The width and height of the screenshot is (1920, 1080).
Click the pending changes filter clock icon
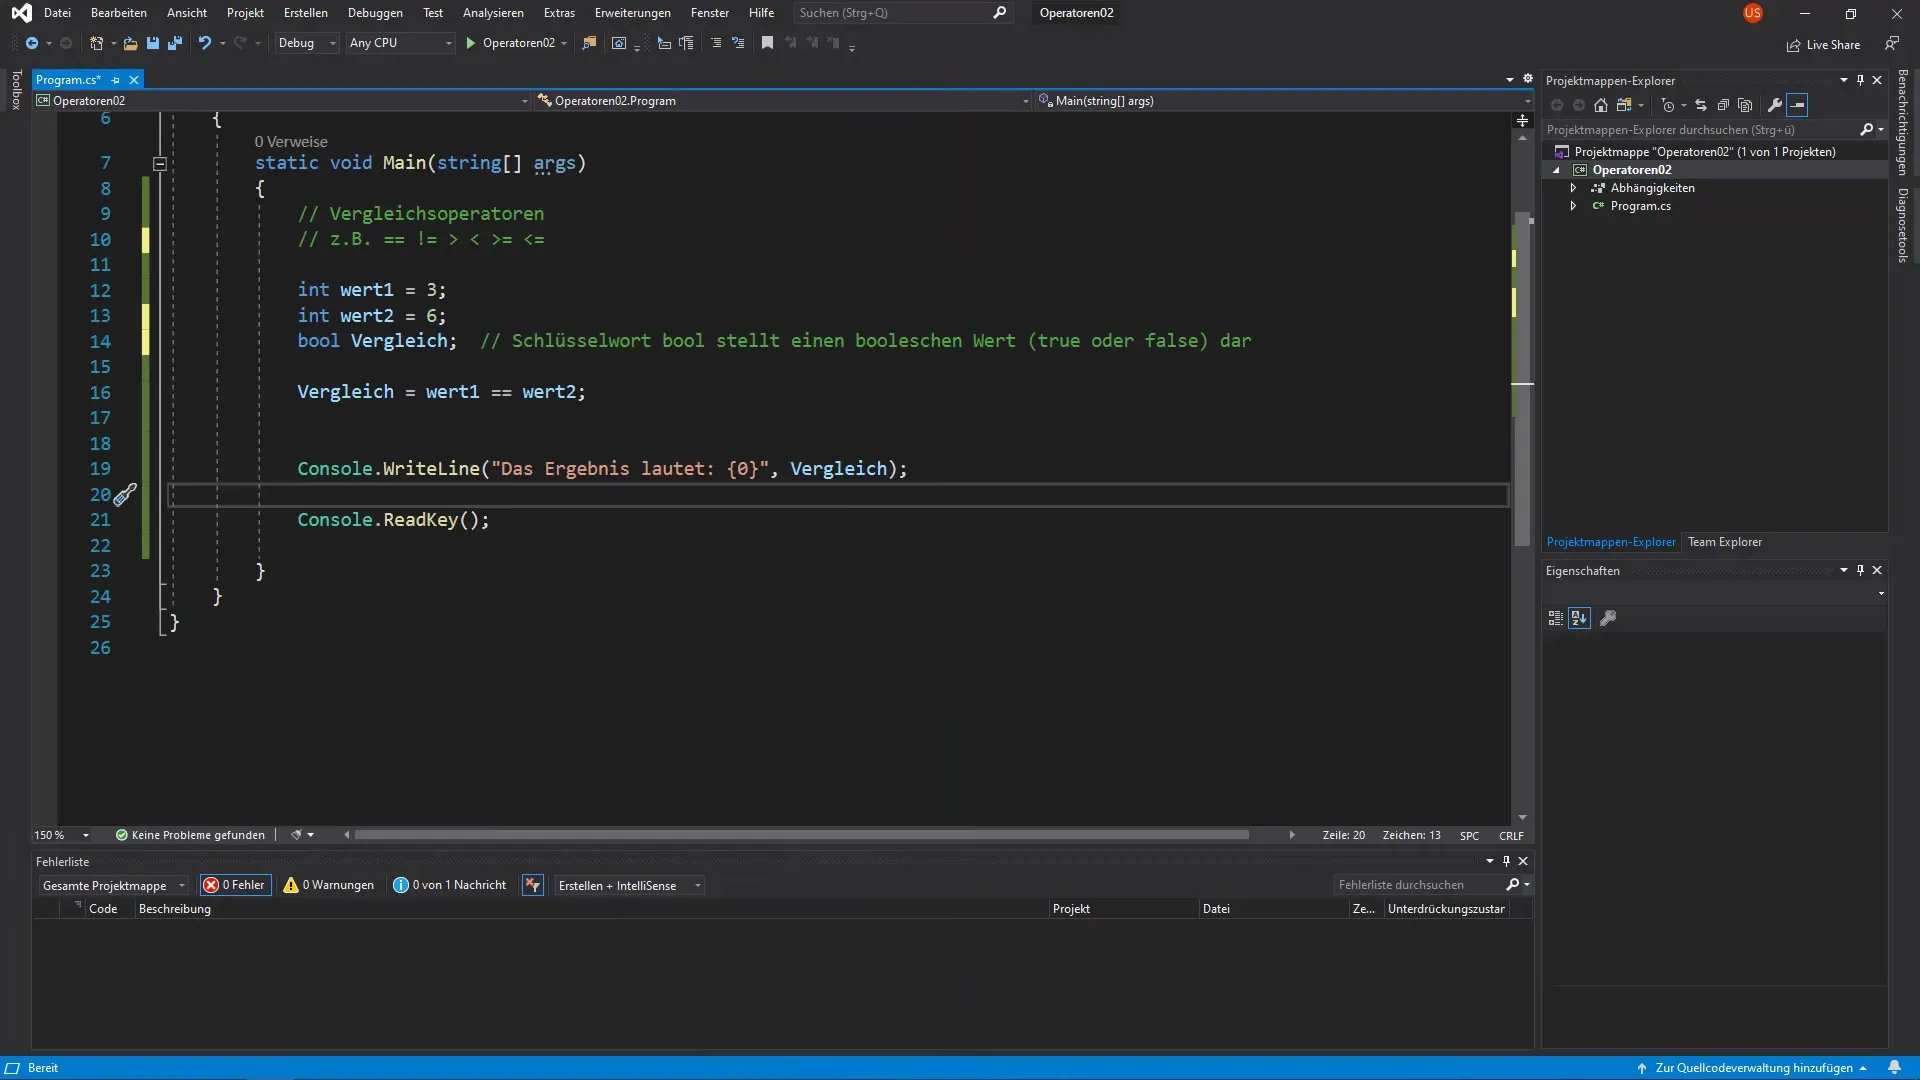click(1668, 105)
